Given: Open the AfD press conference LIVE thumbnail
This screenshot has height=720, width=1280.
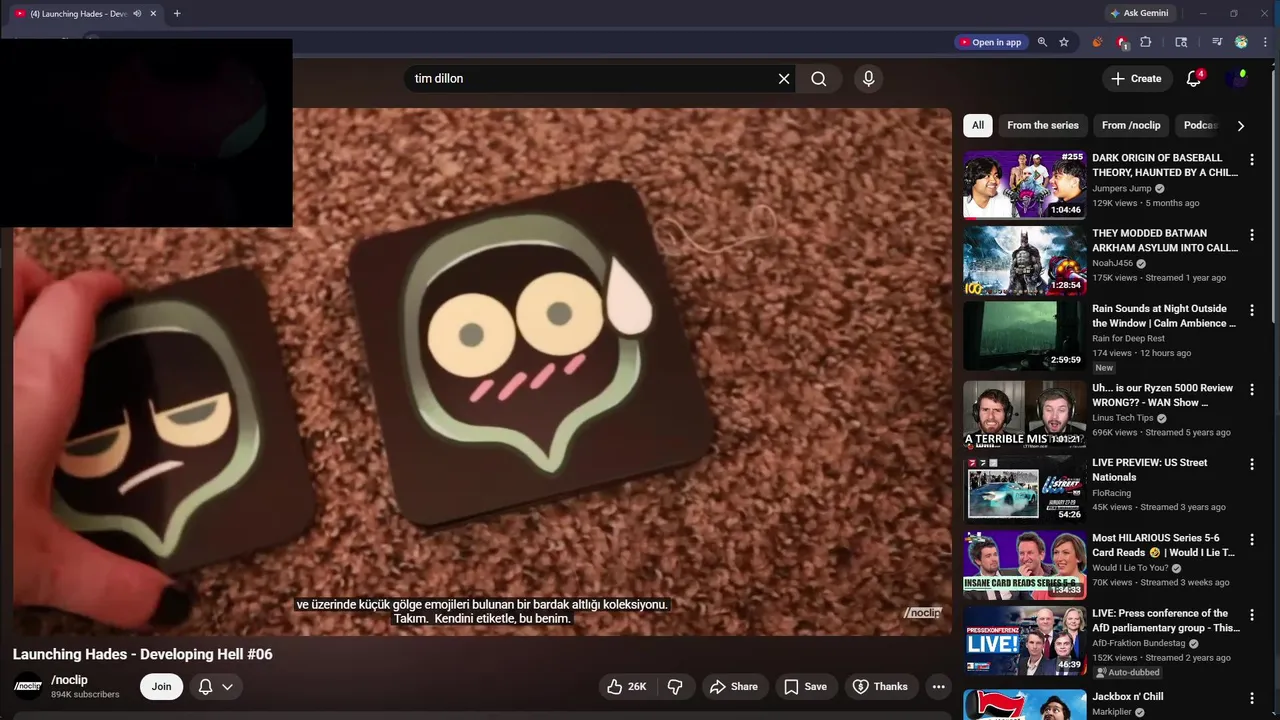Looking at the screenshot, I should pos(1024,640).
